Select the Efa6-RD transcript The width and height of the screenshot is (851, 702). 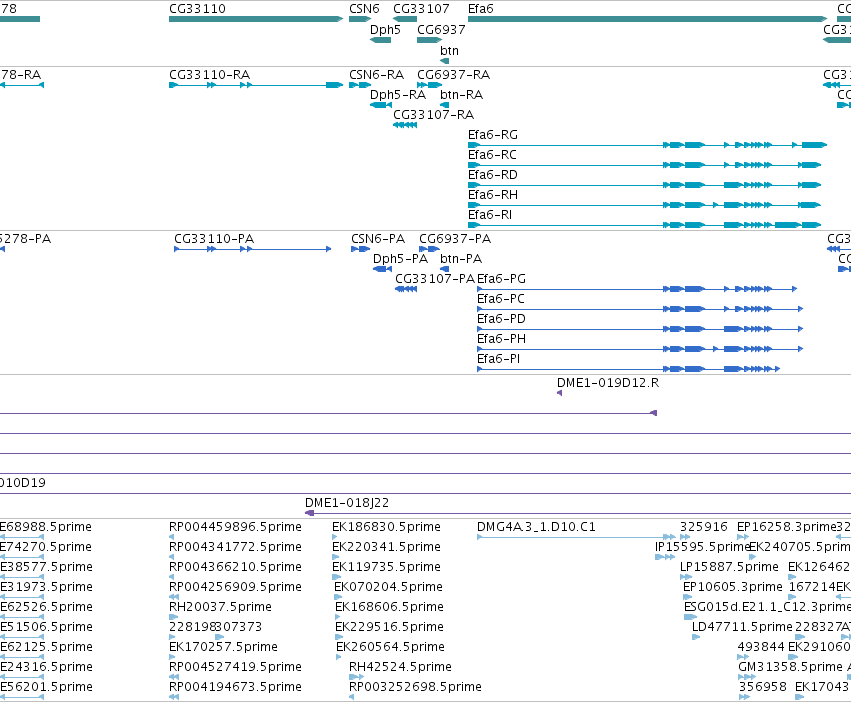coord(644,185)
